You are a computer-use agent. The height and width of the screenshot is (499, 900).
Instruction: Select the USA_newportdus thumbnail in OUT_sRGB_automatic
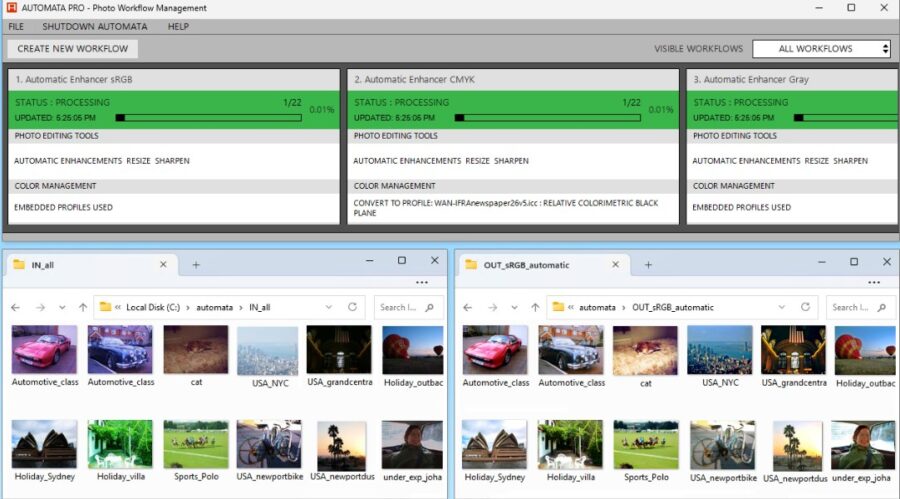pyautogui.click(x=797, y=445)
